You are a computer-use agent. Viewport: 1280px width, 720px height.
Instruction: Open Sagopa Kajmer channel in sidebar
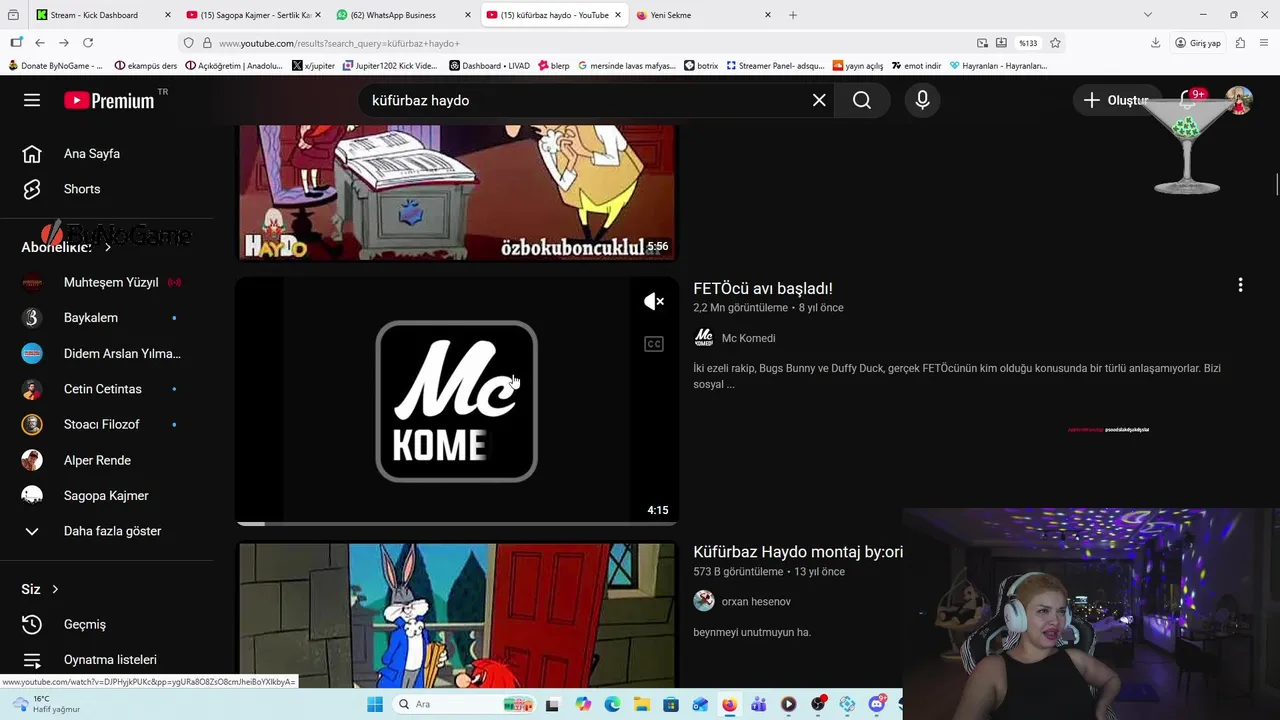[x=106, y=495]
